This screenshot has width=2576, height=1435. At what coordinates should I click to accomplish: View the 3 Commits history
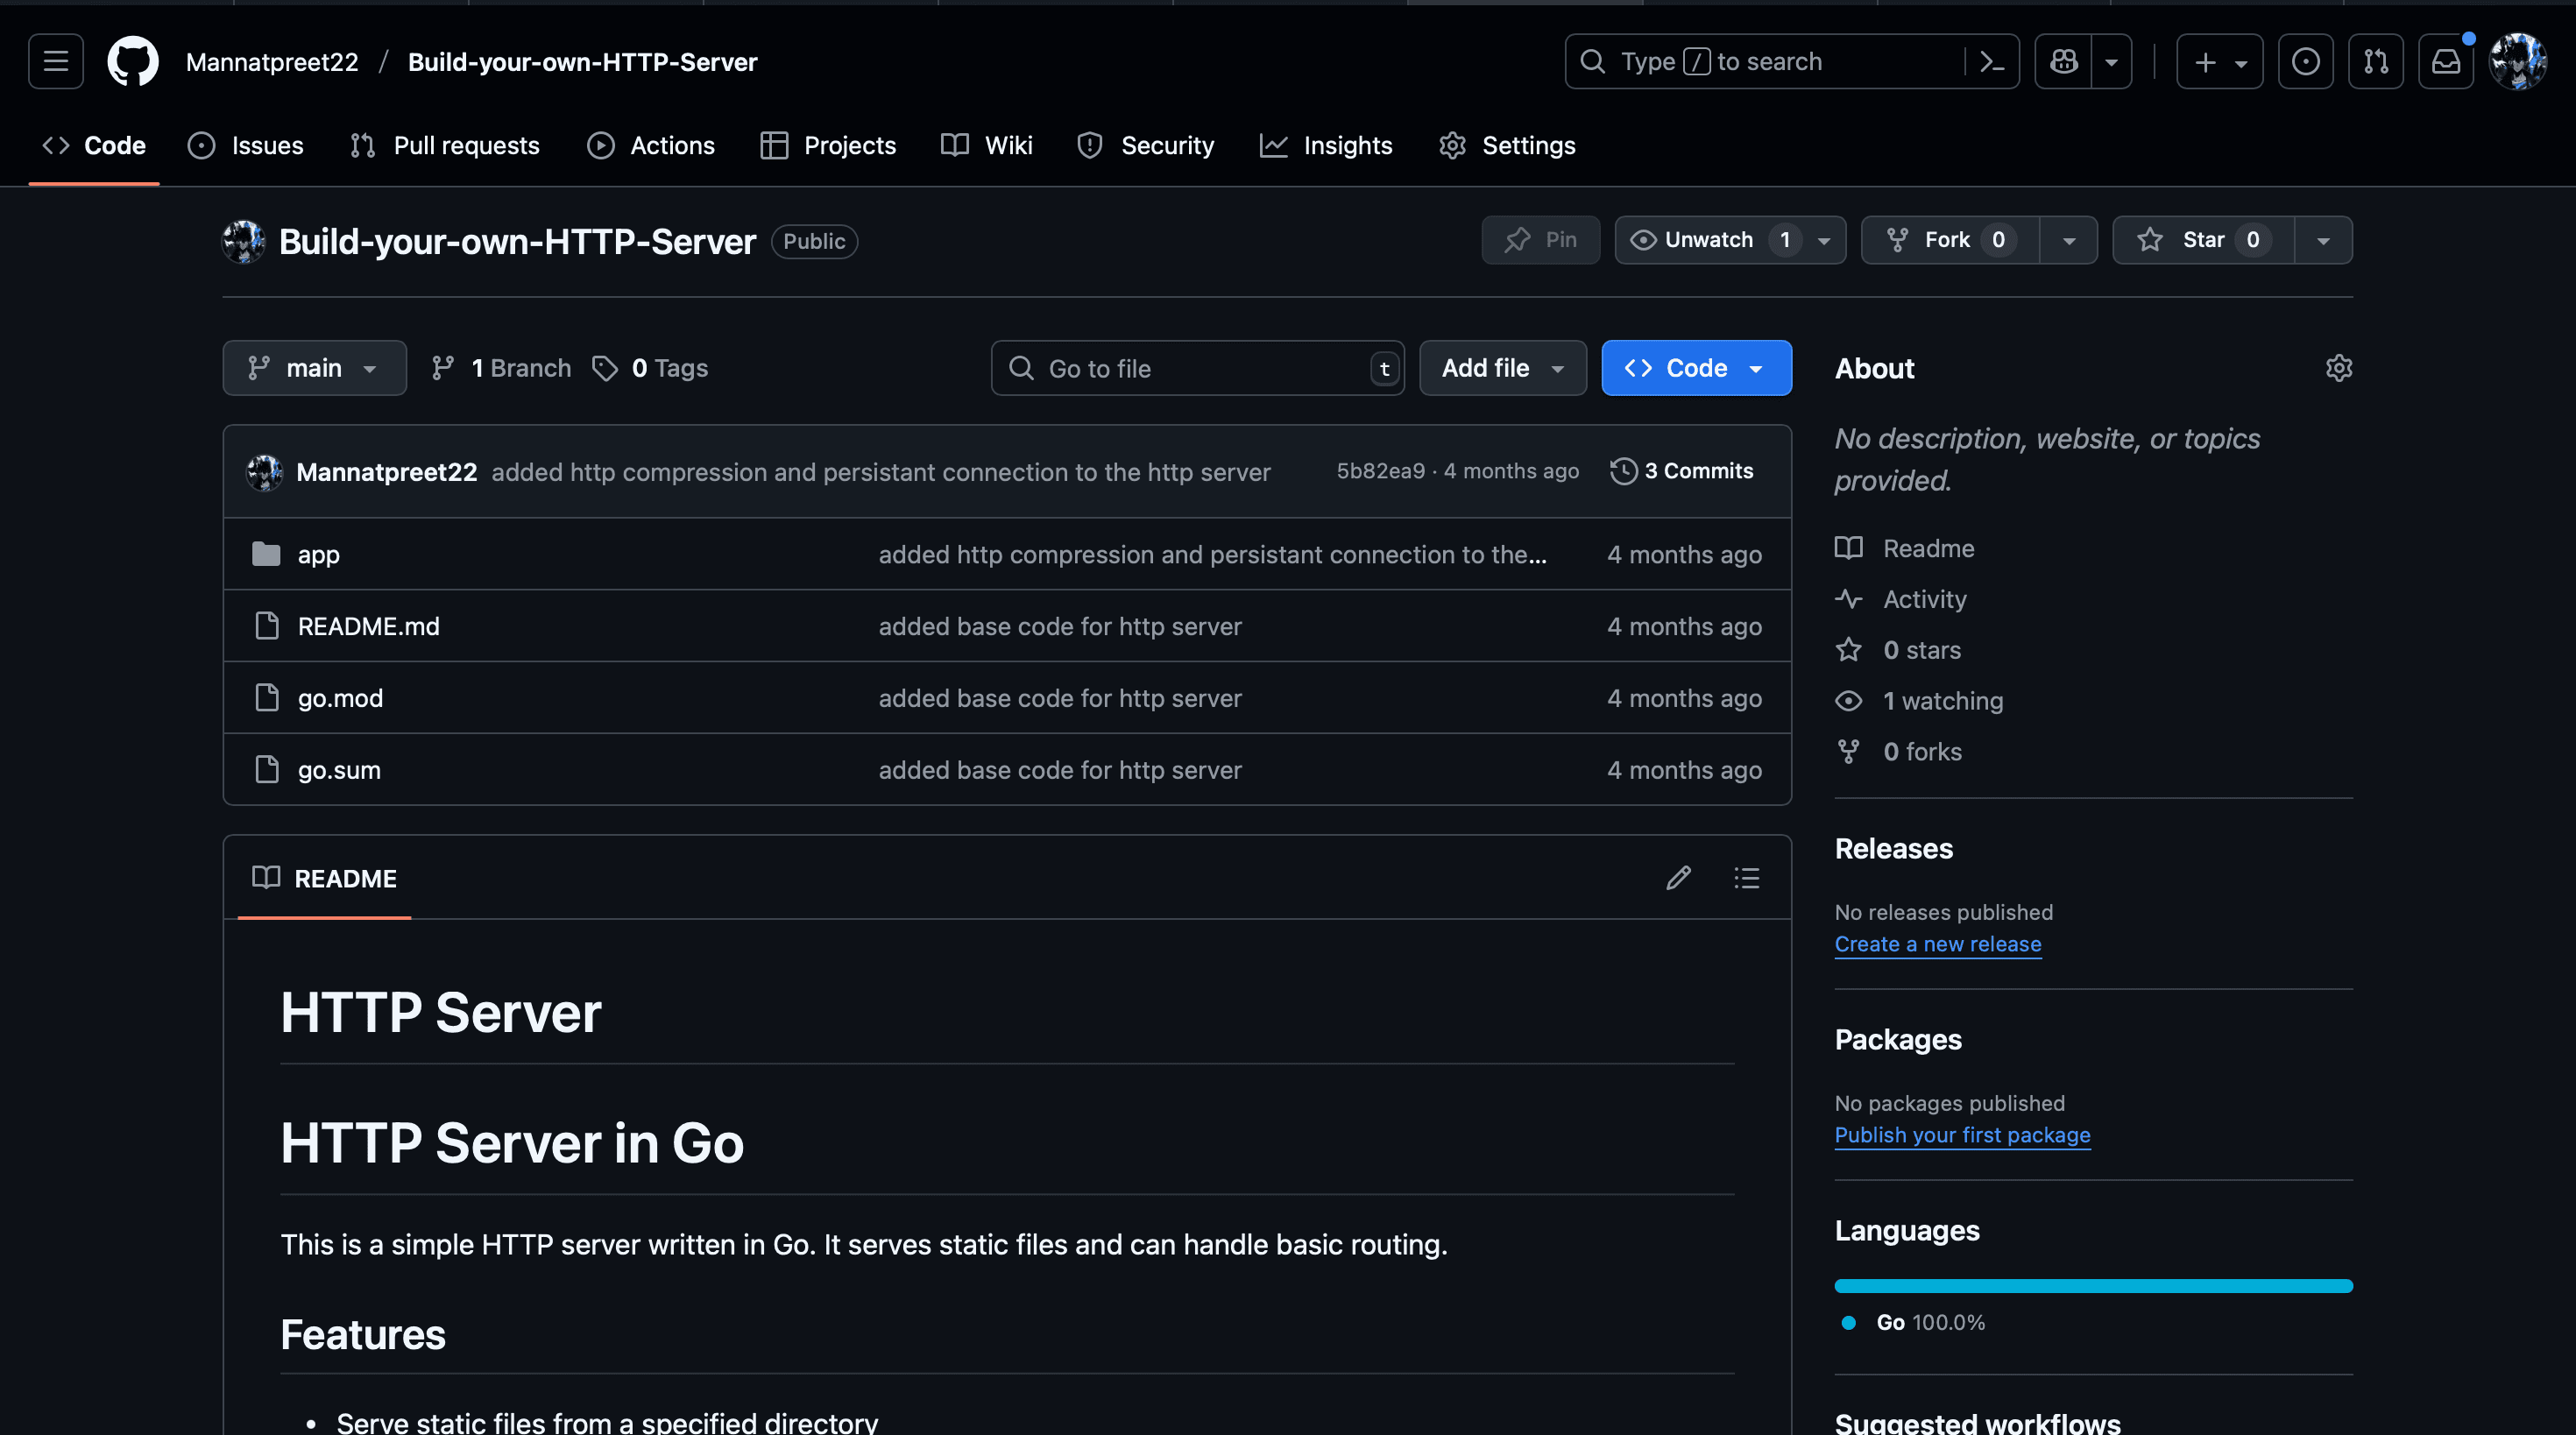1683,471
